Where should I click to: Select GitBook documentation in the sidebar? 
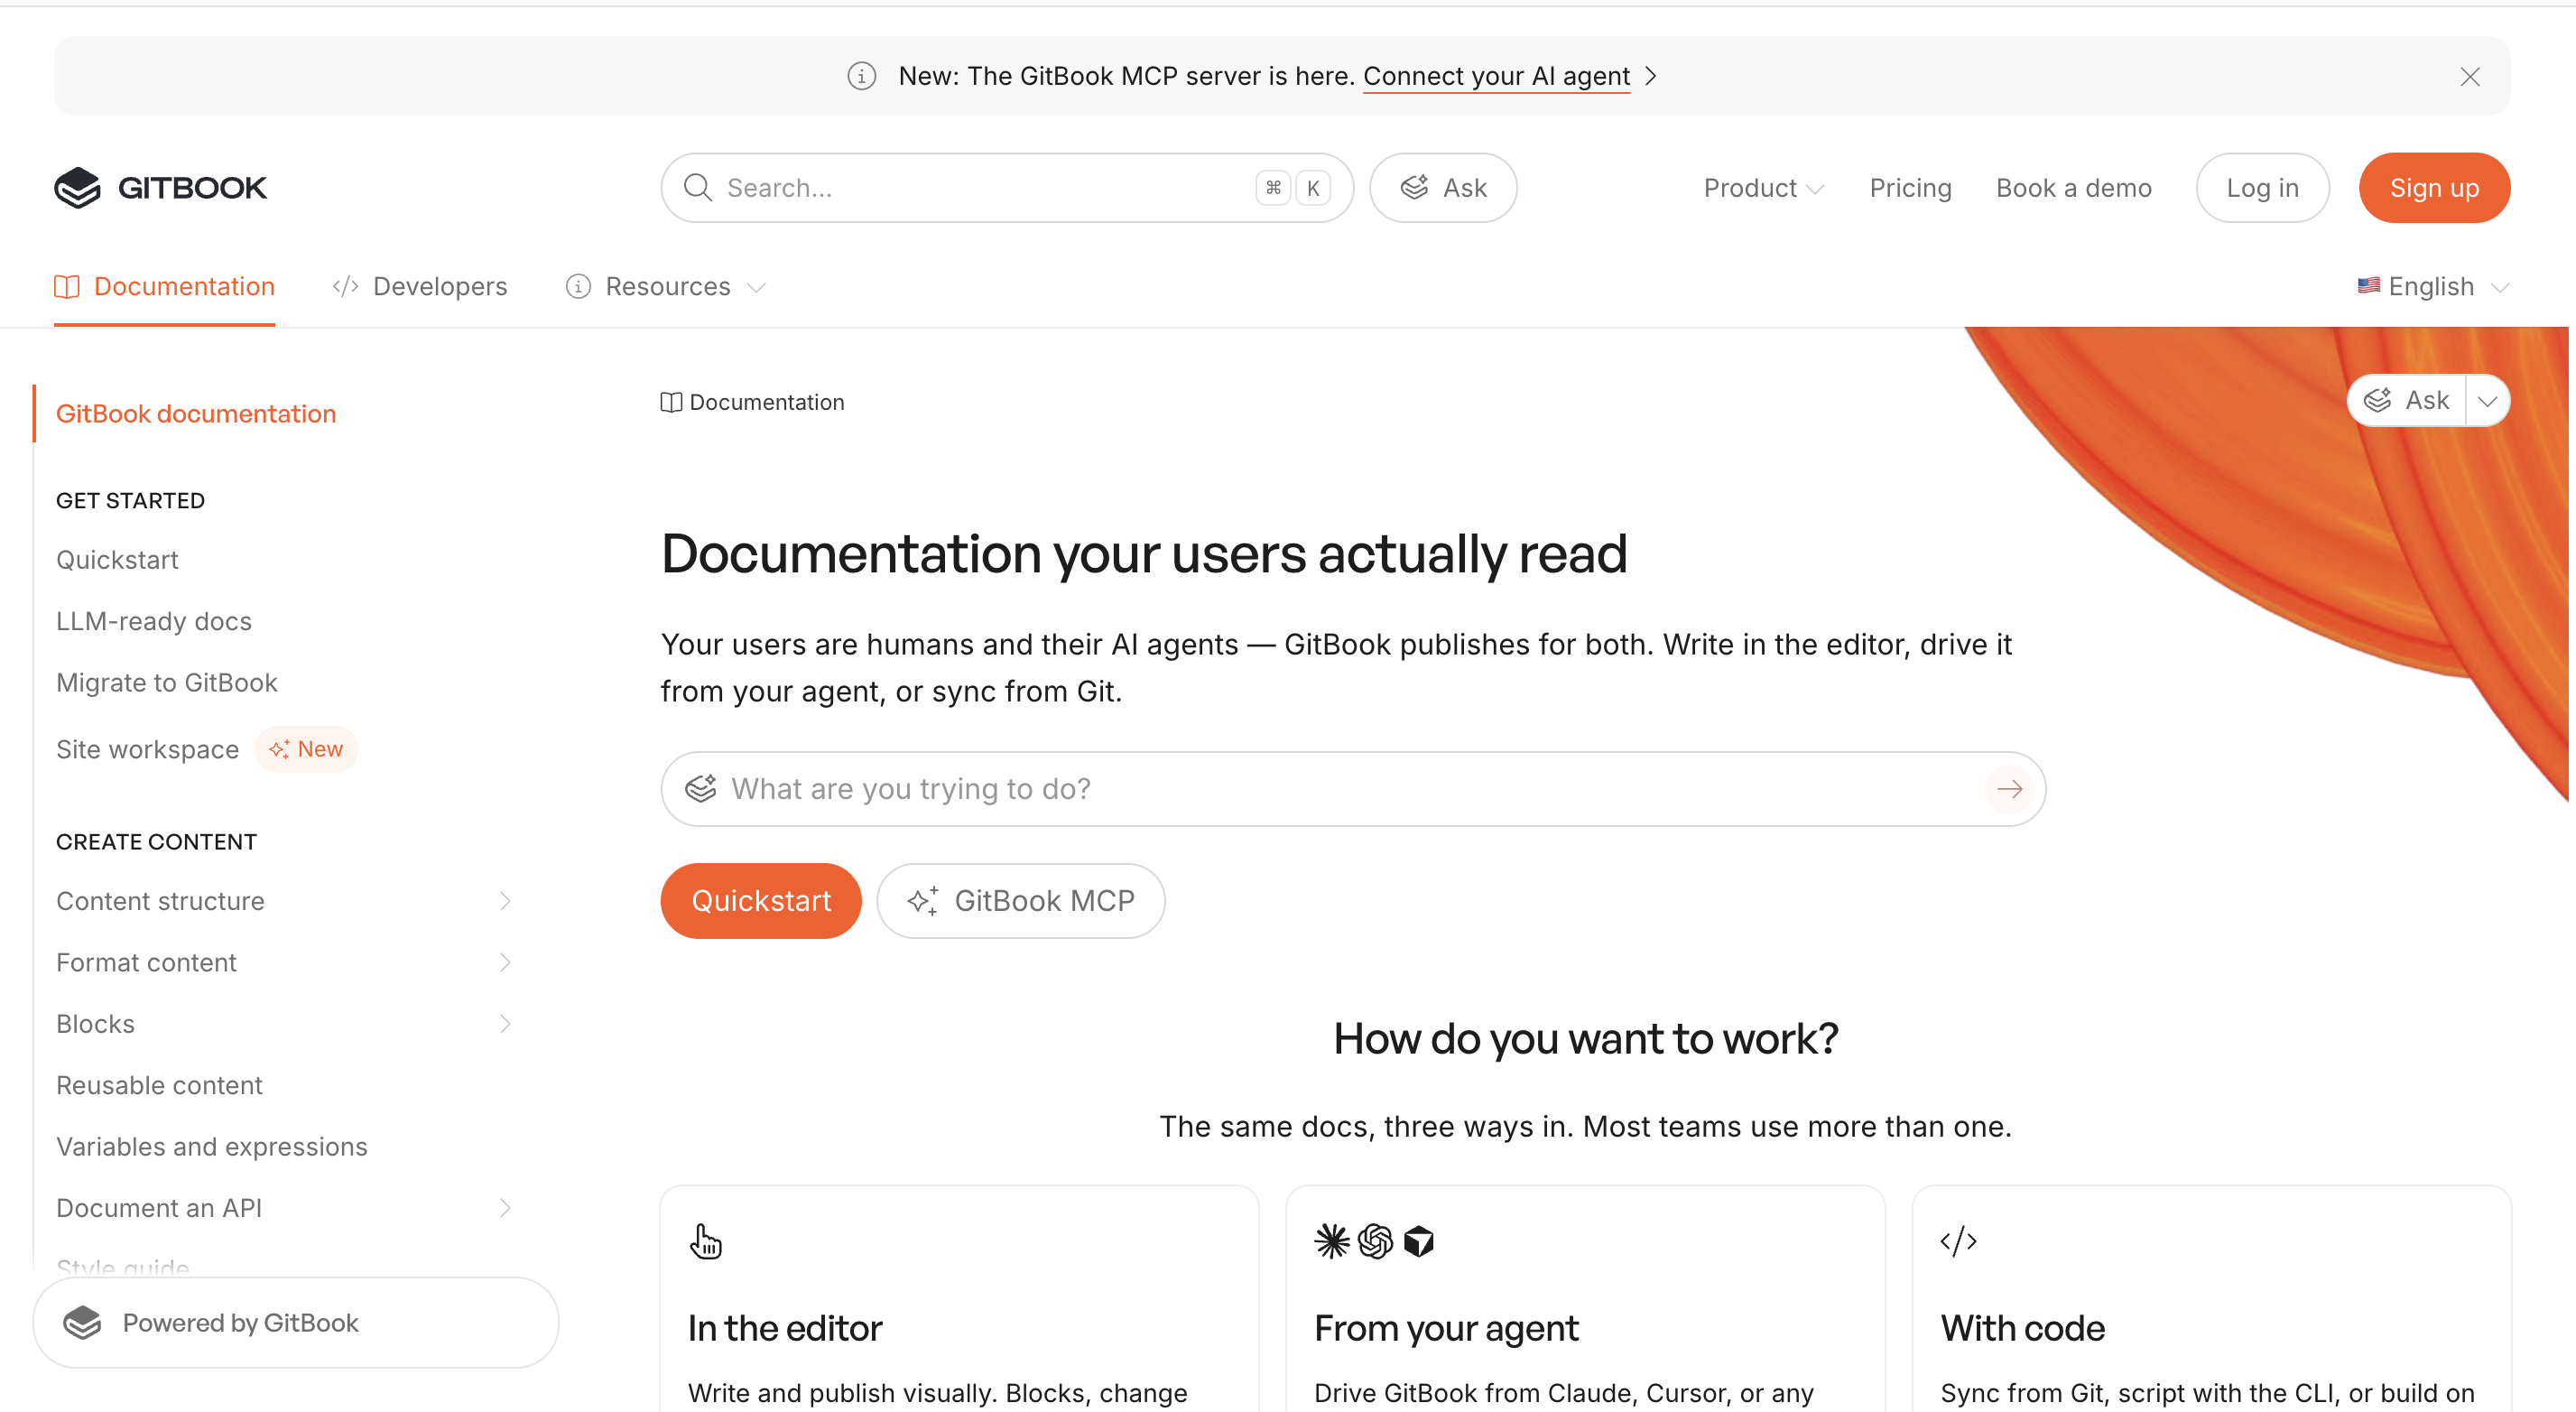tap(196, 414)
